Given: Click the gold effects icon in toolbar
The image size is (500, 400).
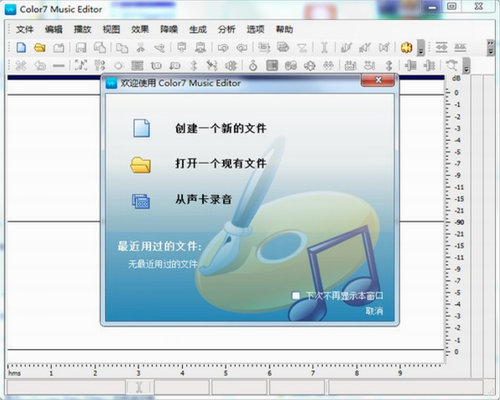Looking at the screenshot, I should [406, 48].
